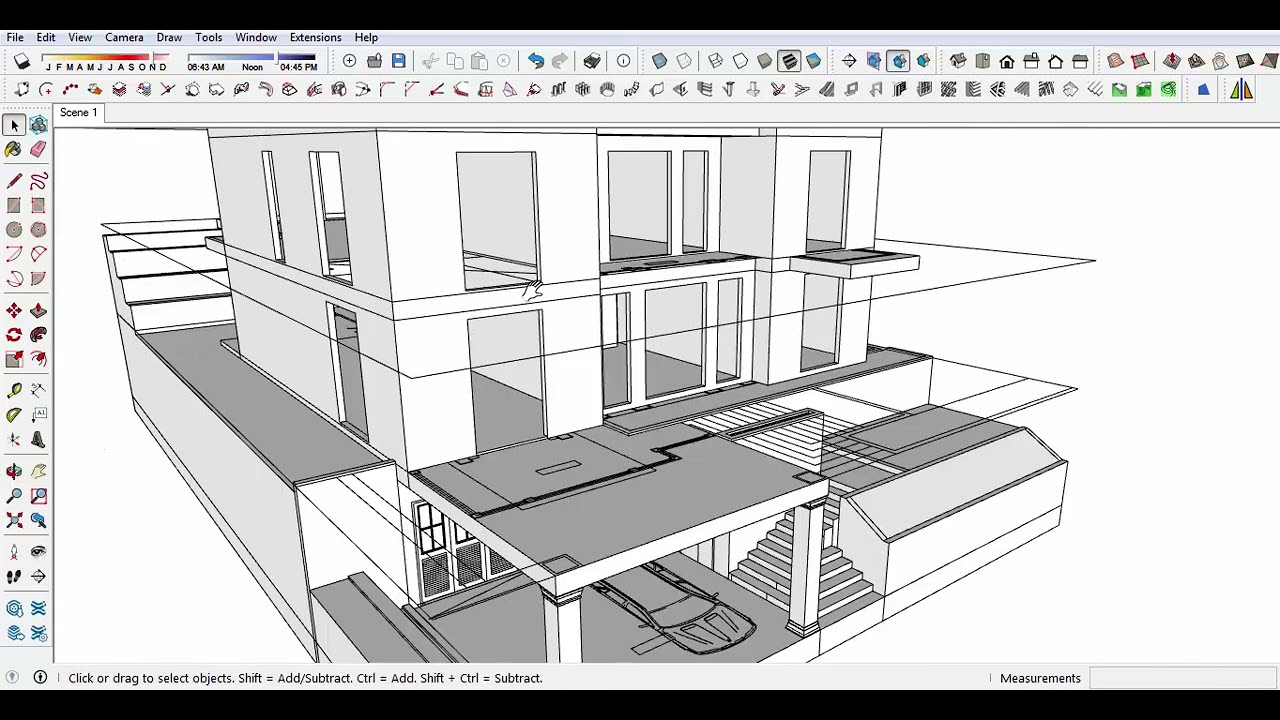Image resolution: width=1280 pixels, height=720 pixels.
Task: Open the Extensions menu
Action: click(x=315, y=37)
